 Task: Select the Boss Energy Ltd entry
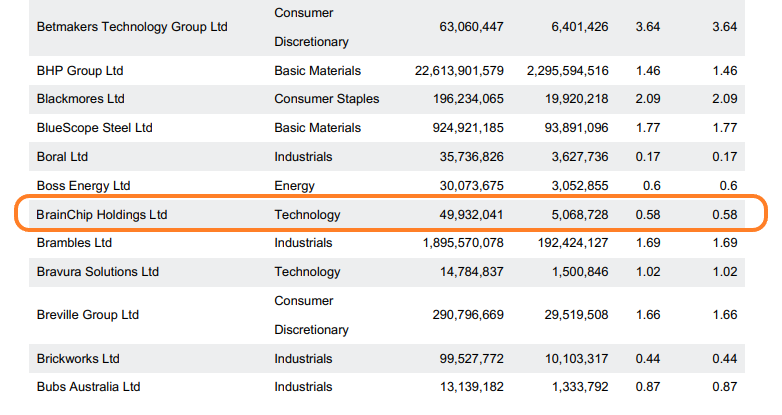pos(83,186)
